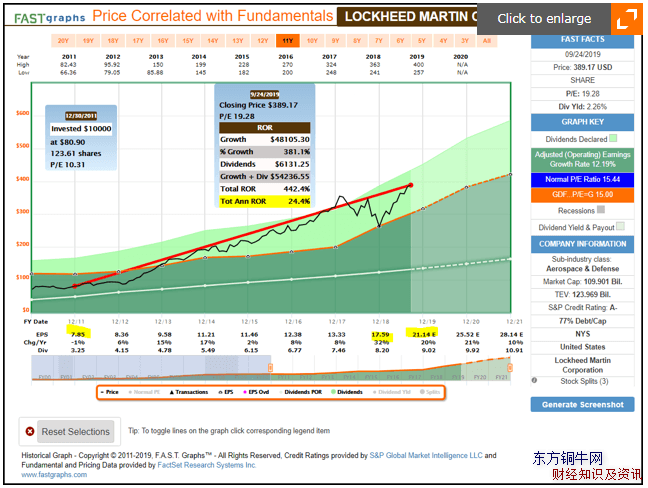648x488 pixels.
Task: Click the highlighted EPS value 7.85
Action: 78,334
